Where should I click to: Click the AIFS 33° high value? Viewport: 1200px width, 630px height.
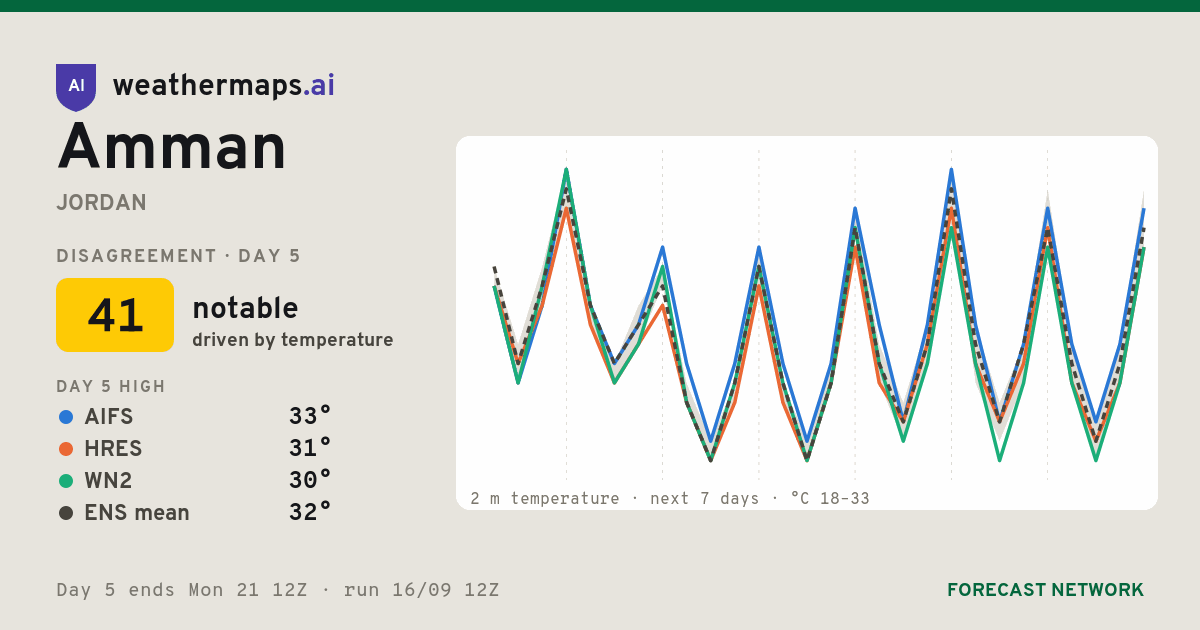[x=310, y=417]
